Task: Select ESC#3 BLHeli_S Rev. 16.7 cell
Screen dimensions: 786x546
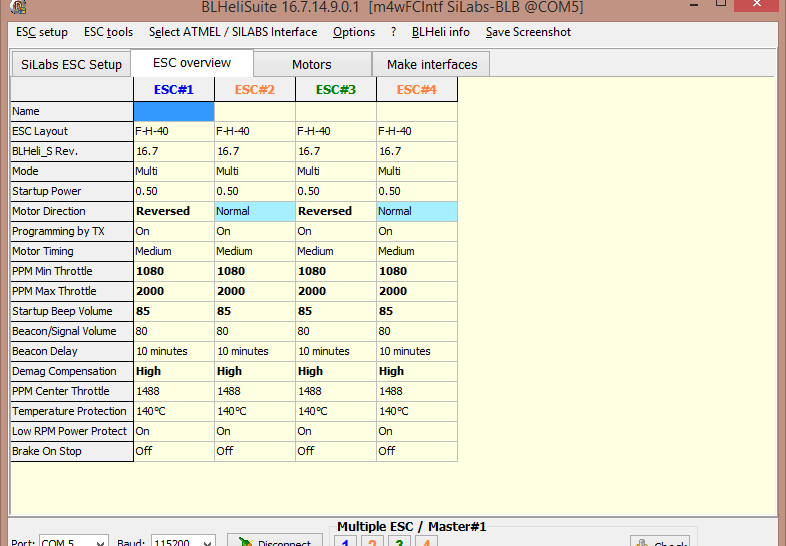Action: (x=336, y=151)
